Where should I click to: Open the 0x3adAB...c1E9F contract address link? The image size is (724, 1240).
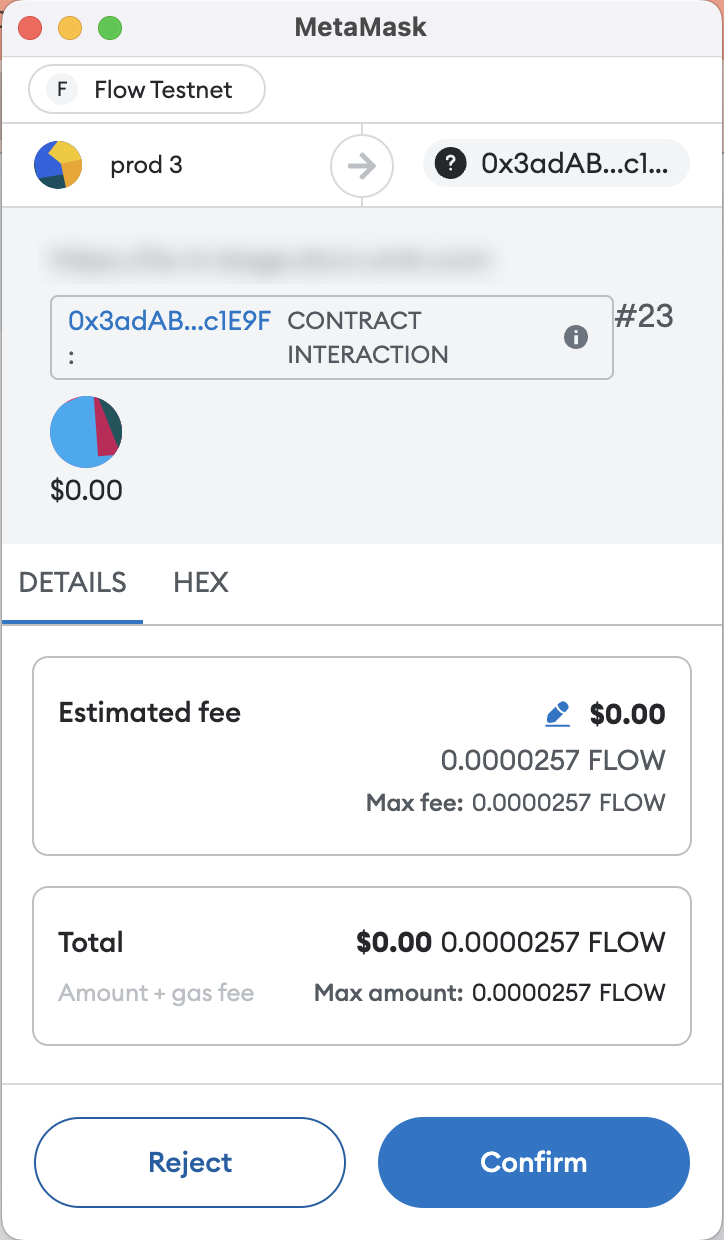click(x=170, y=321)
